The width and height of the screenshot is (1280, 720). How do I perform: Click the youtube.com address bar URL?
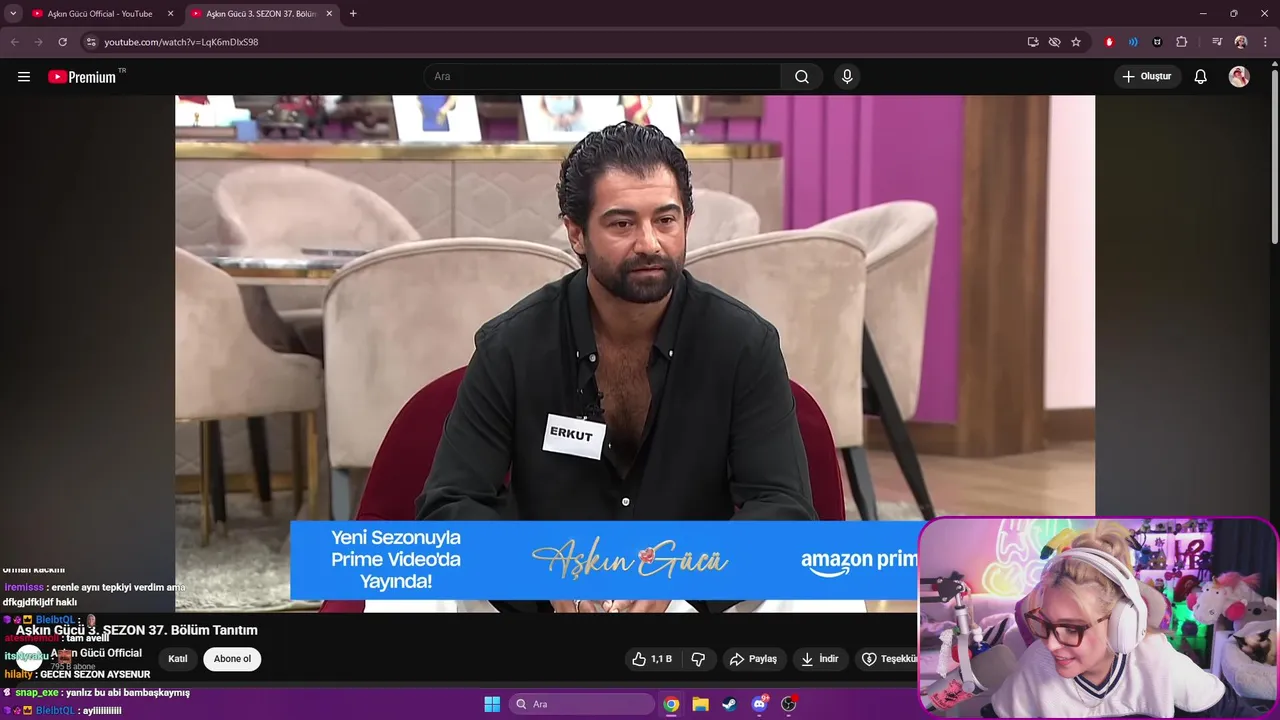point(181,42)
